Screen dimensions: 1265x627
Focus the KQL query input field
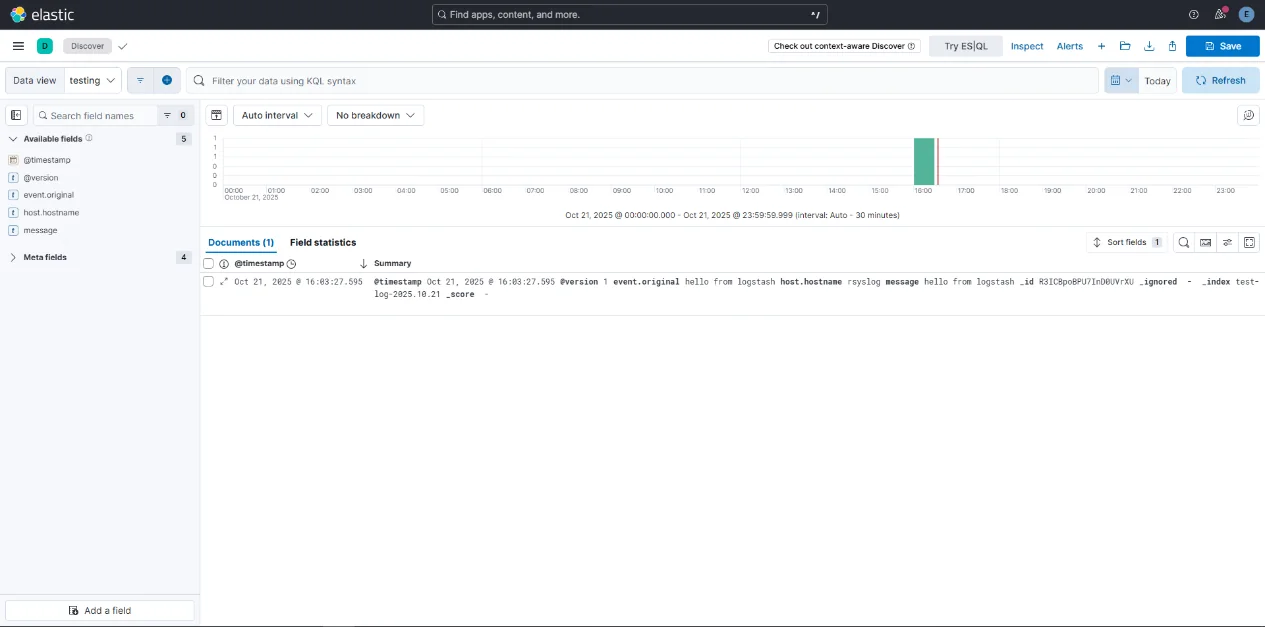coord(642,80)
